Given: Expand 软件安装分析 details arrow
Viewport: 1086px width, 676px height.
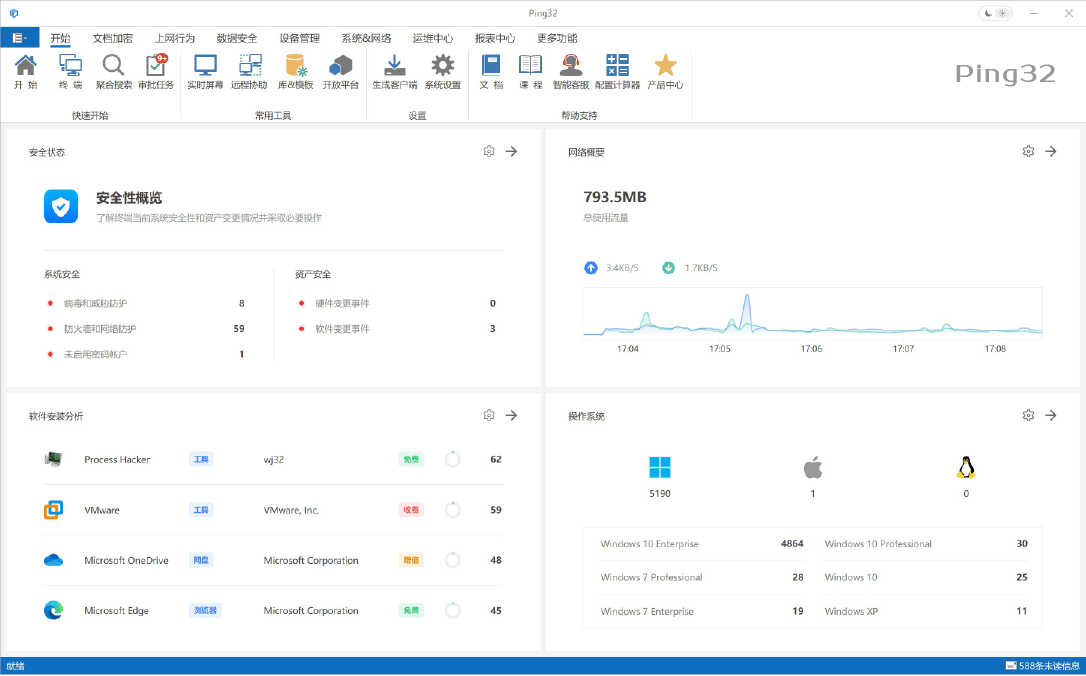Looking at the screenshot, I should tap(511, 414).
